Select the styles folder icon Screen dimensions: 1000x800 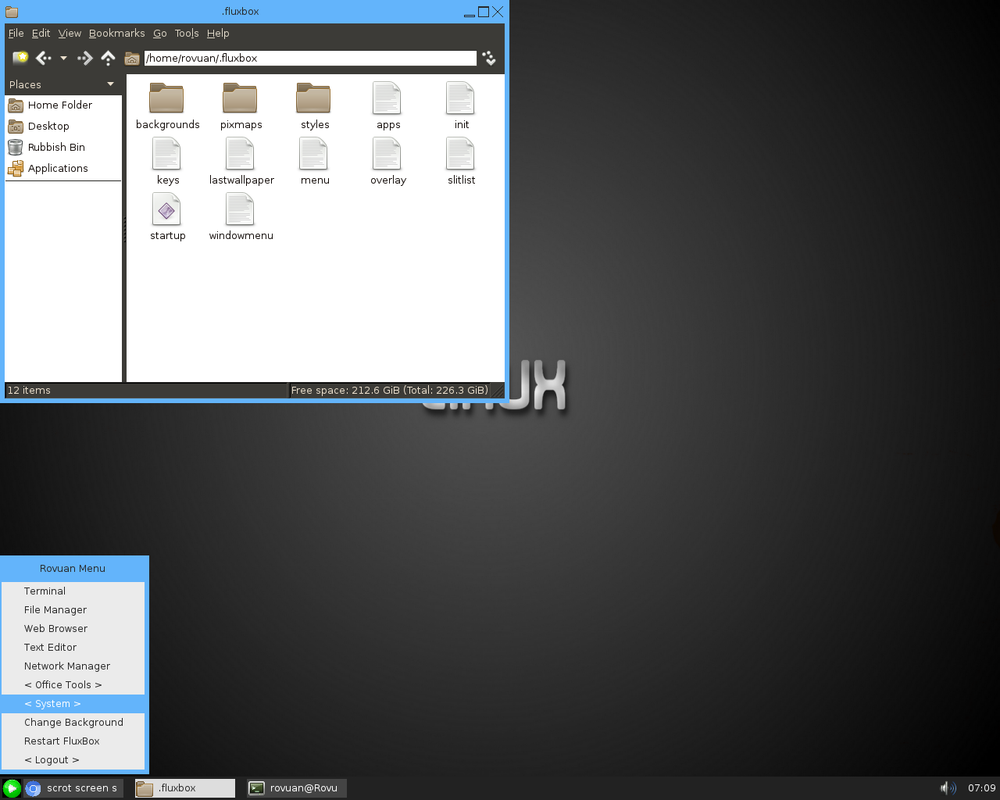click(x=313, y=99)
